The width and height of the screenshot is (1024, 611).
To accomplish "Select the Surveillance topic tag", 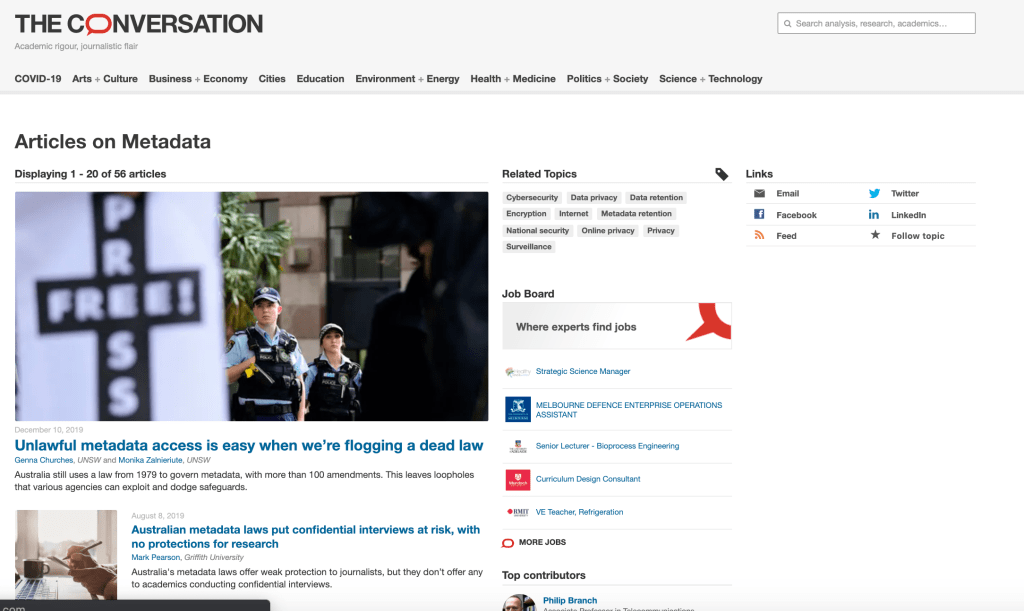I will coord(528,247).
